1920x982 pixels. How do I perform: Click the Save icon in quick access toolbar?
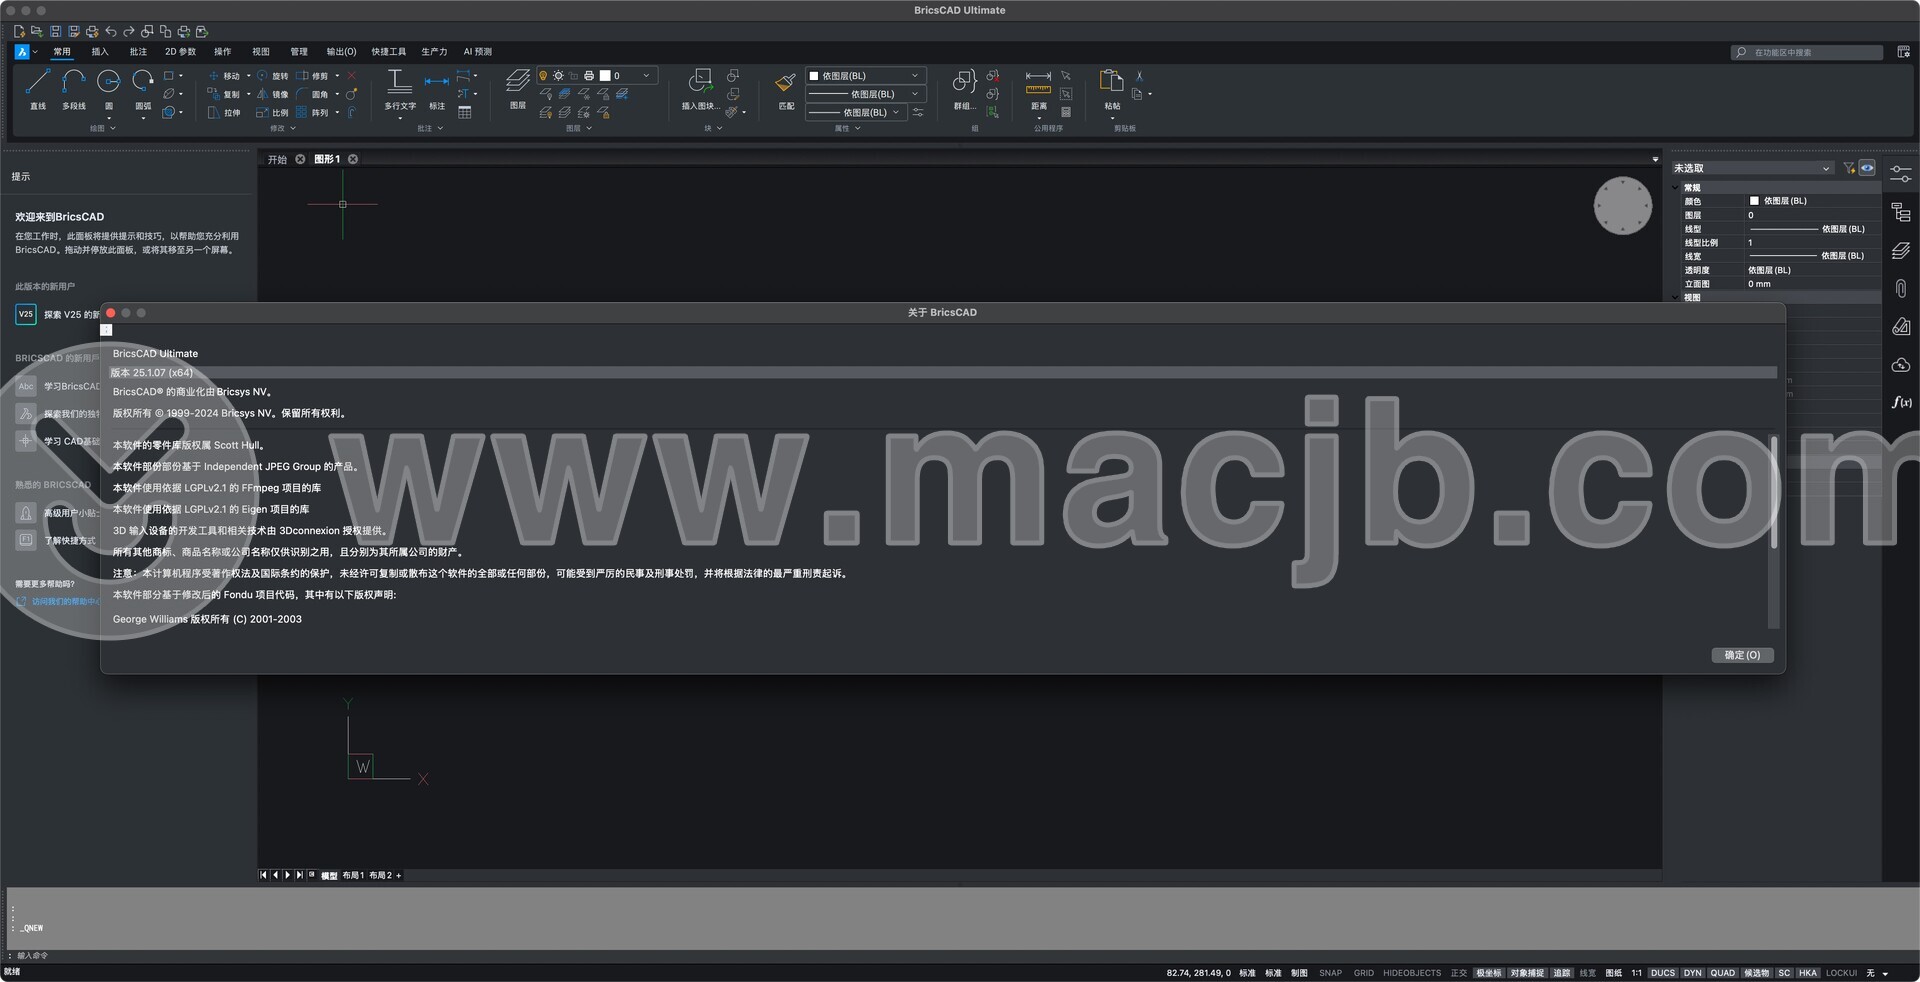(55, 32)
